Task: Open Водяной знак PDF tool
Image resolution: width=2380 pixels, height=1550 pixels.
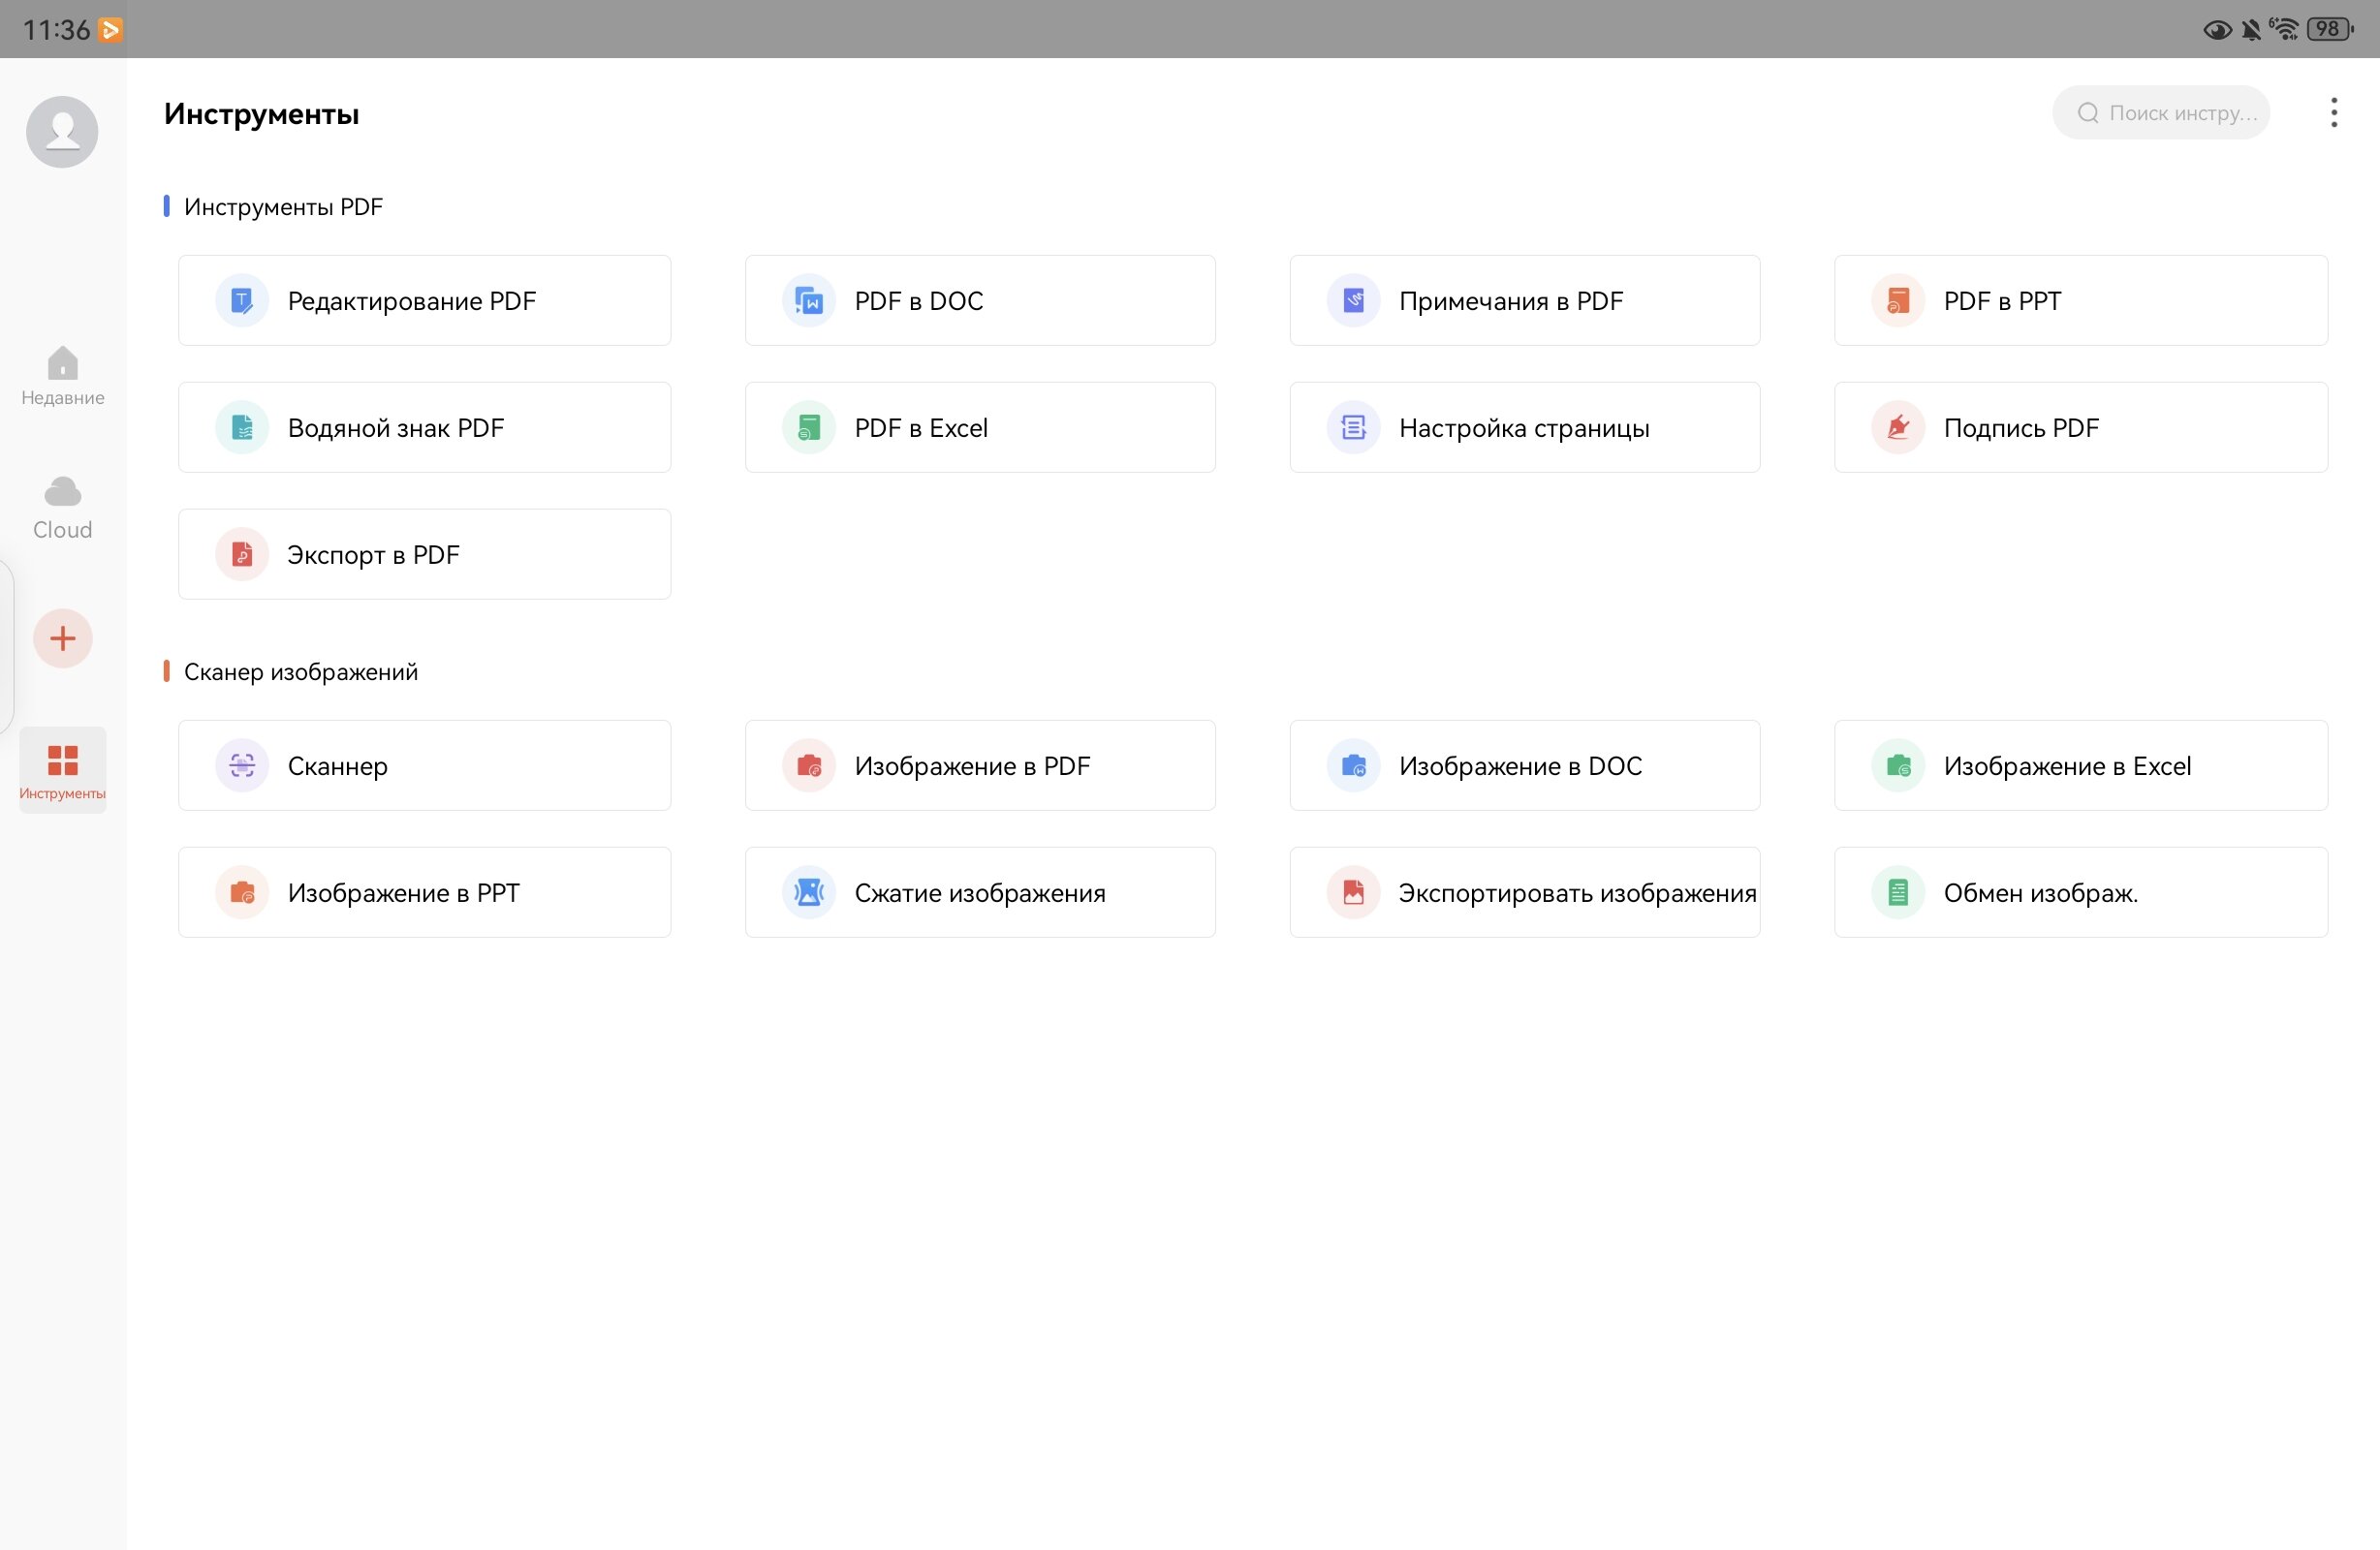Action: pos(425,428)
